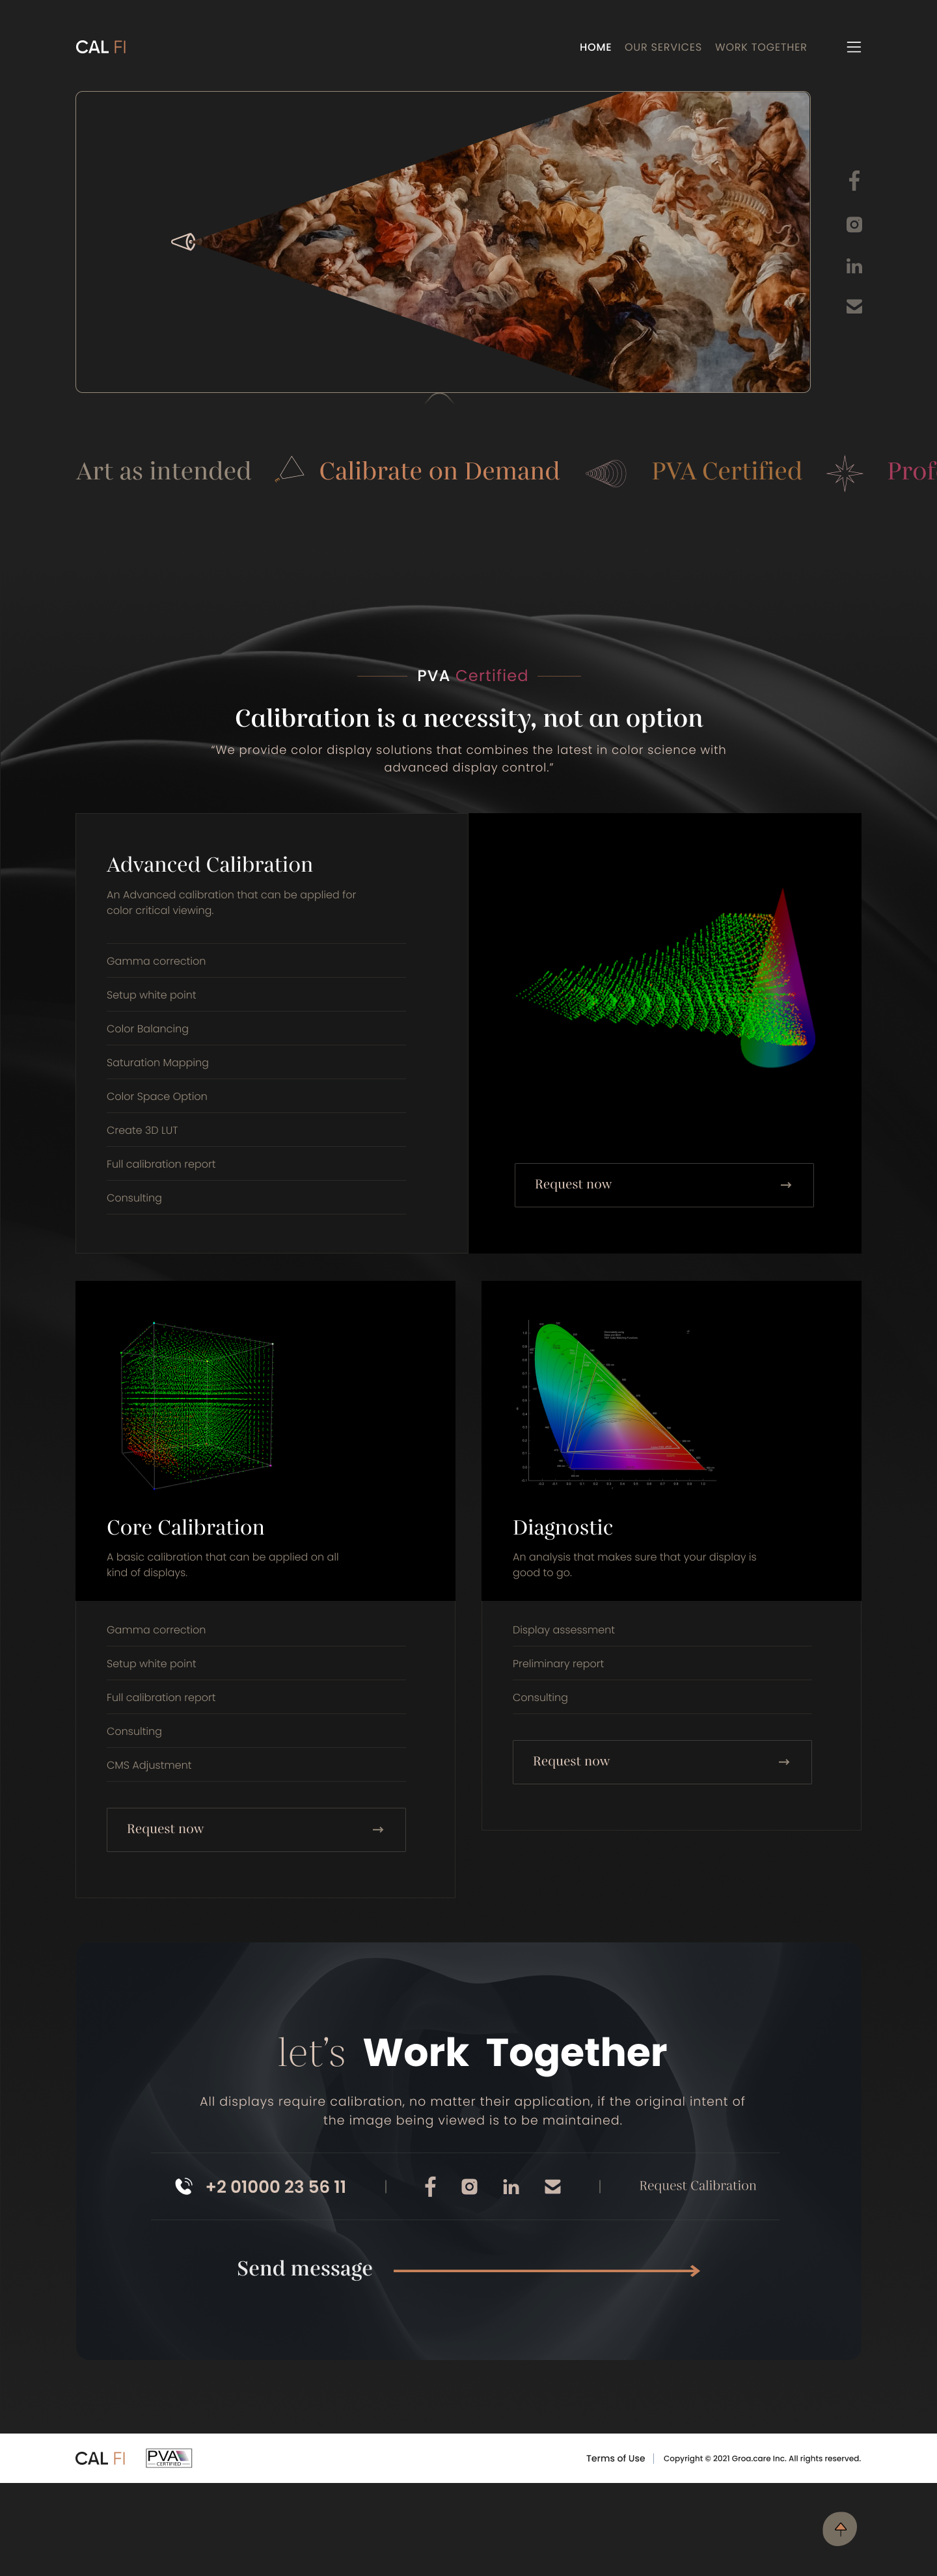Click the hero painting banner
937x2576 pixels.
pyautogui.click(x=443, y=242)
